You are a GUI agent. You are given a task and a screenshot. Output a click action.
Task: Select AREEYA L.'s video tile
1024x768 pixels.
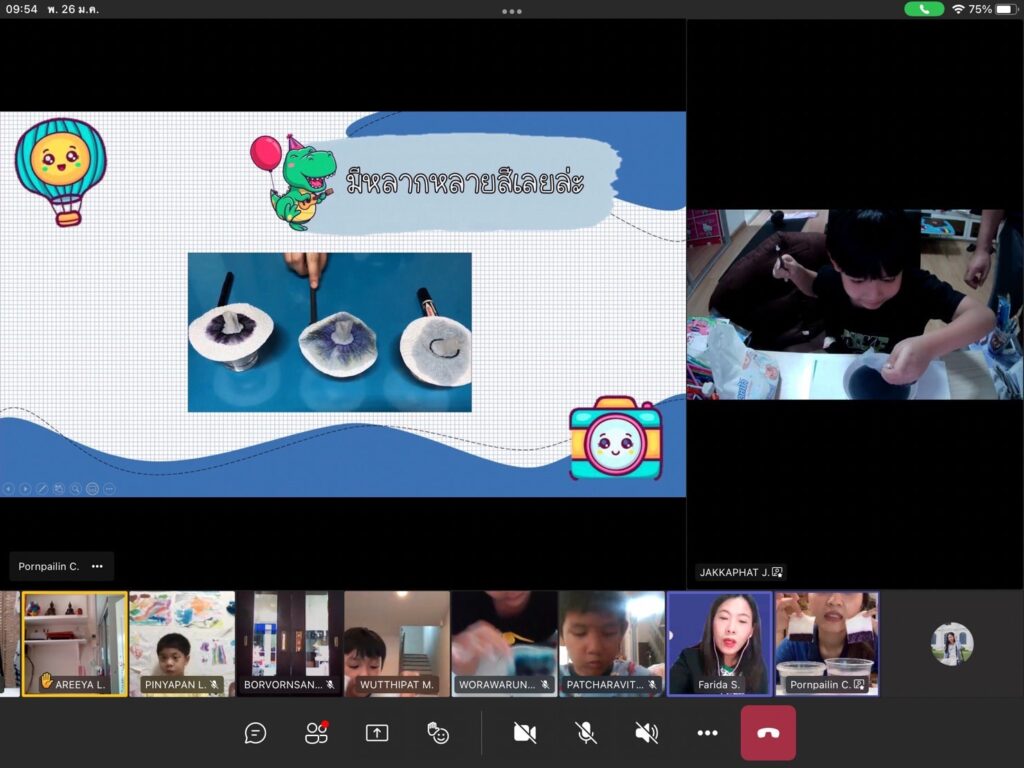(x=75, y=643)
